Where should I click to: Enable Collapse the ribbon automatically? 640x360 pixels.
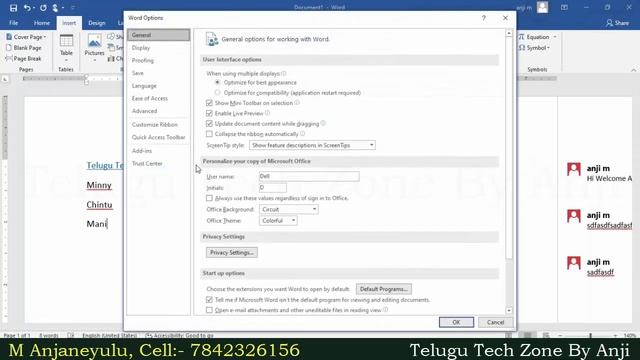coord(209,134)
